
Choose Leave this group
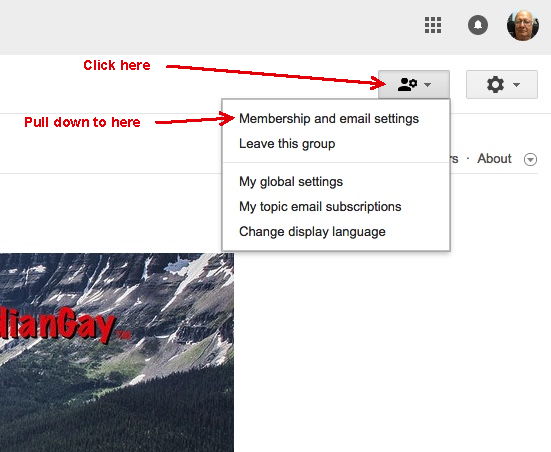[x=287, y=144]
